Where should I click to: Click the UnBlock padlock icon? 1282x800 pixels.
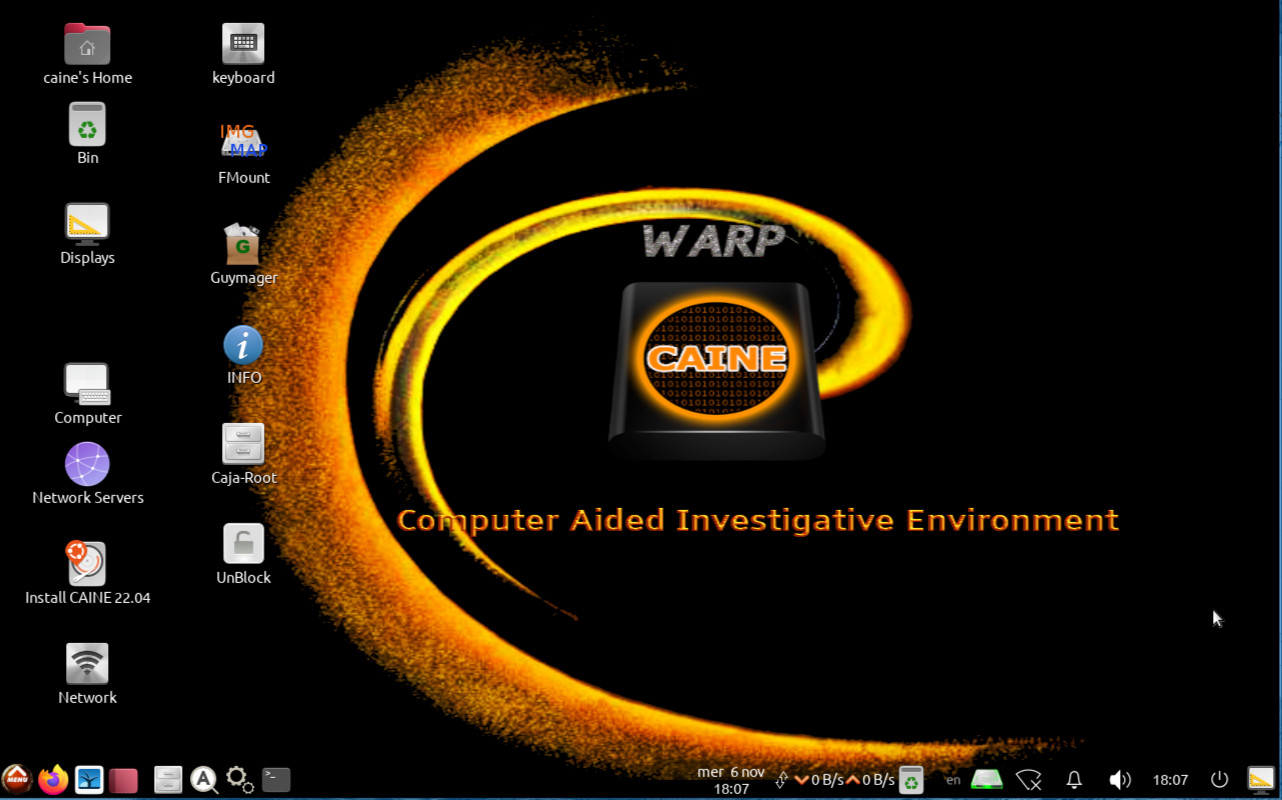coord(243,544)
